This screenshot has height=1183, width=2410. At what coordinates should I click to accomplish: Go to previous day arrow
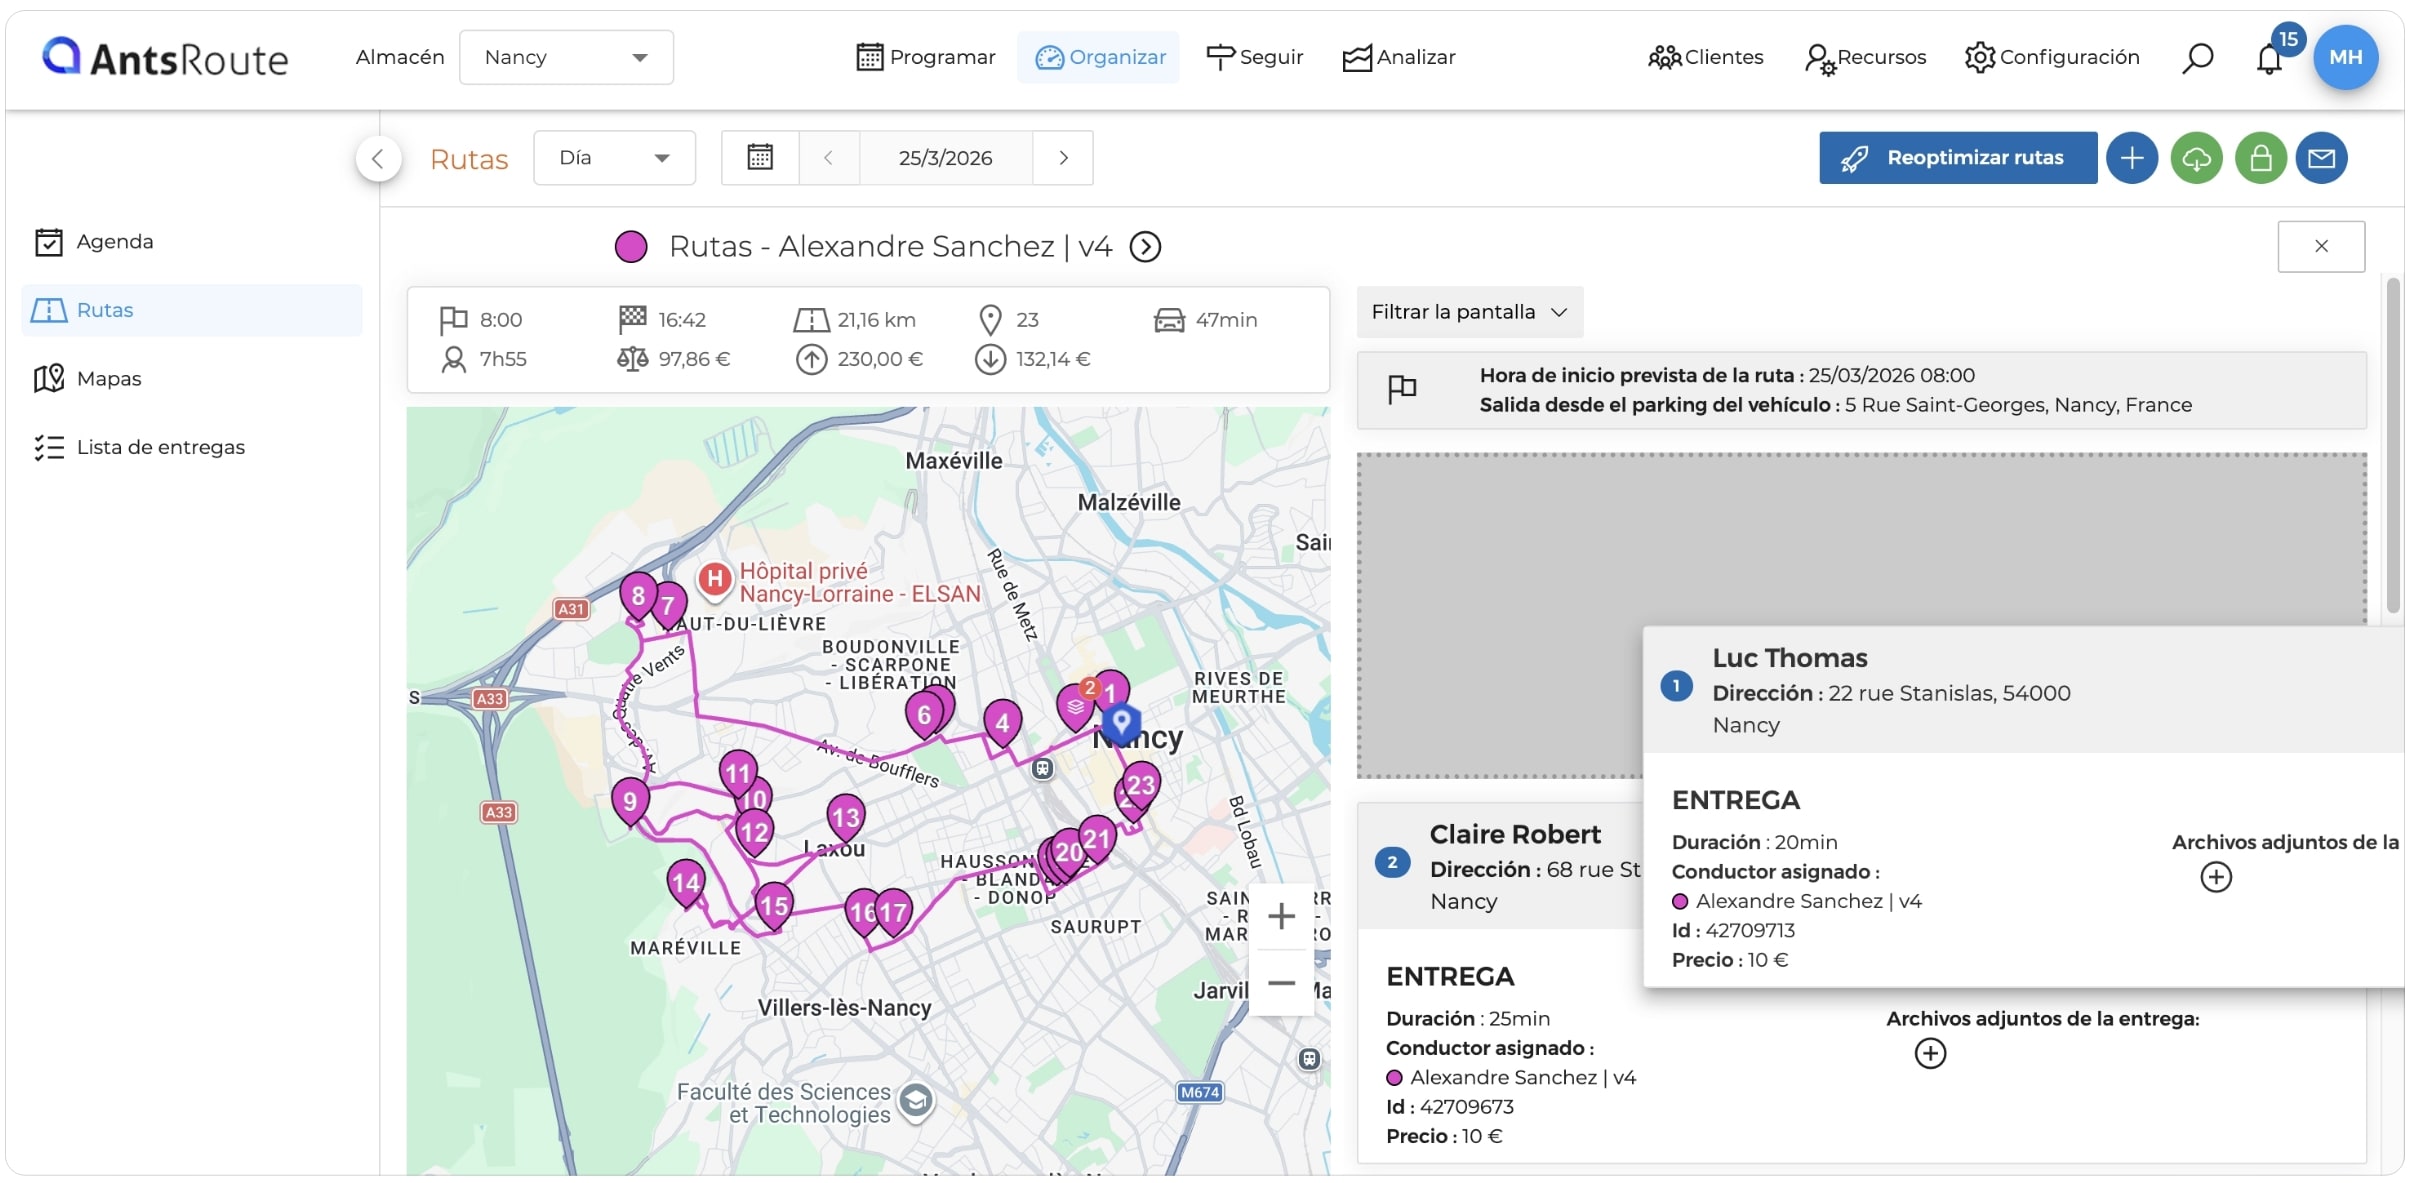click(x=828, y=157)
